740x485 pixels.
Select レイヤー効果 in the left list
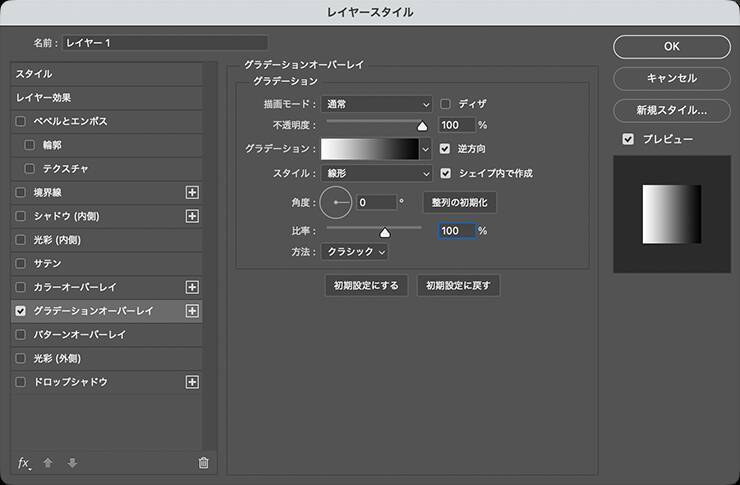107,98
